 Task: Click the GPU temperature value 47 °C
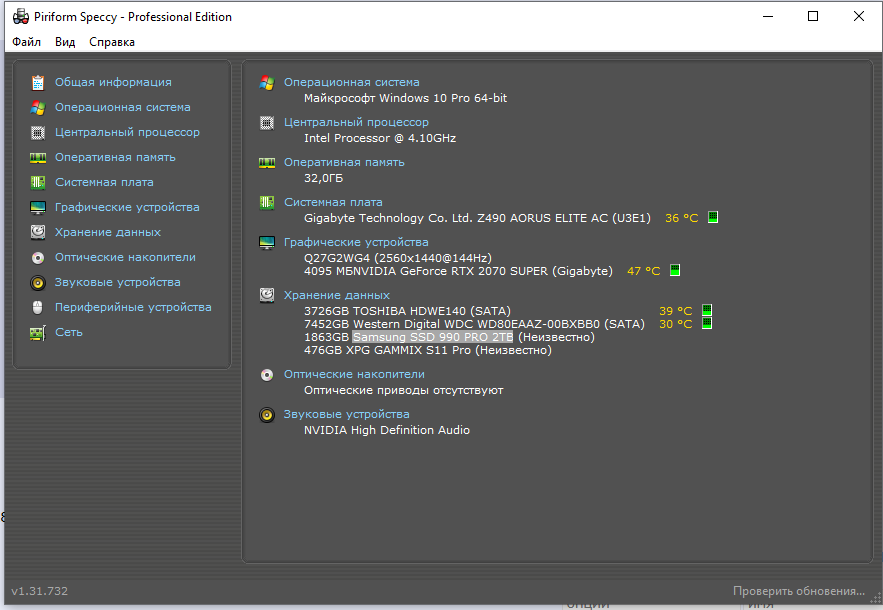tap(644, 271)
